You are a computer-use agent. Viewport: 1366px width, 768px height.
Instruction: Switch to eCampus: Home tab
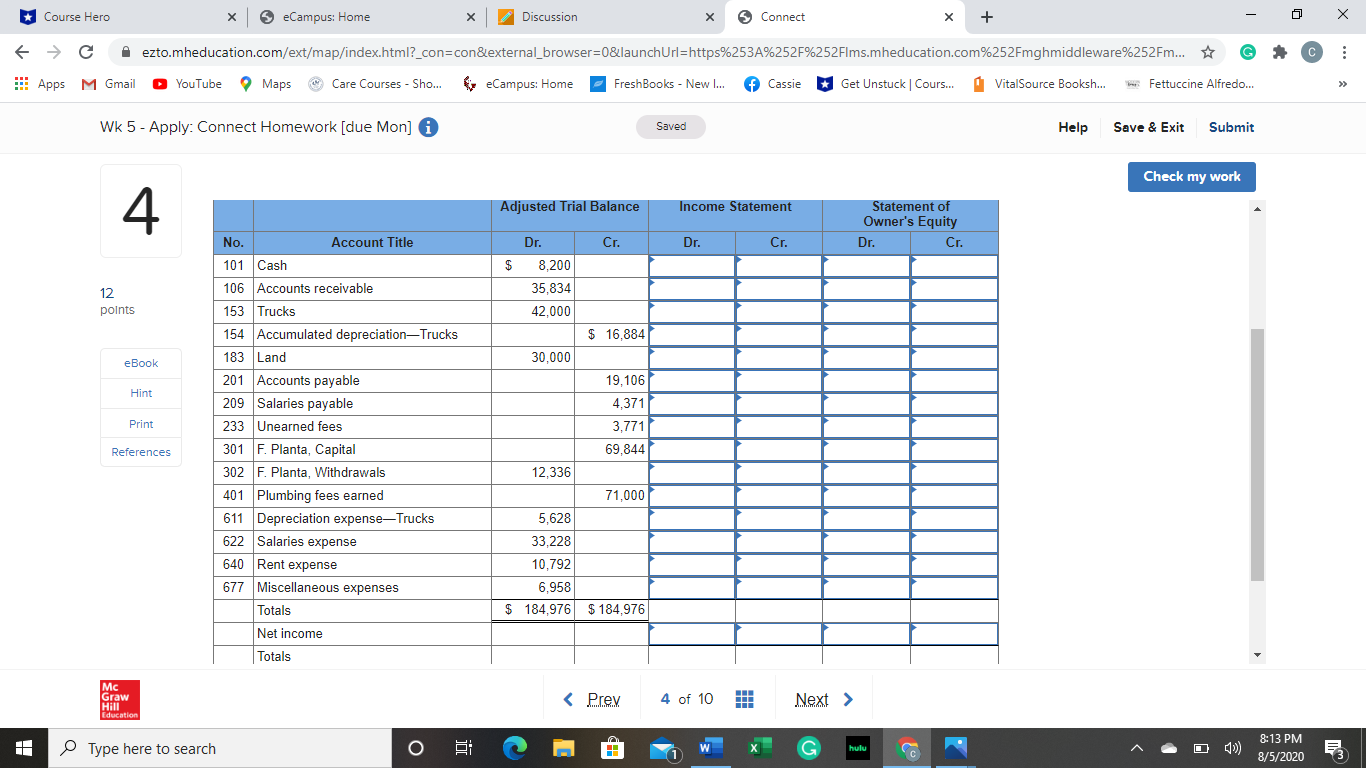tap(366, 17)
